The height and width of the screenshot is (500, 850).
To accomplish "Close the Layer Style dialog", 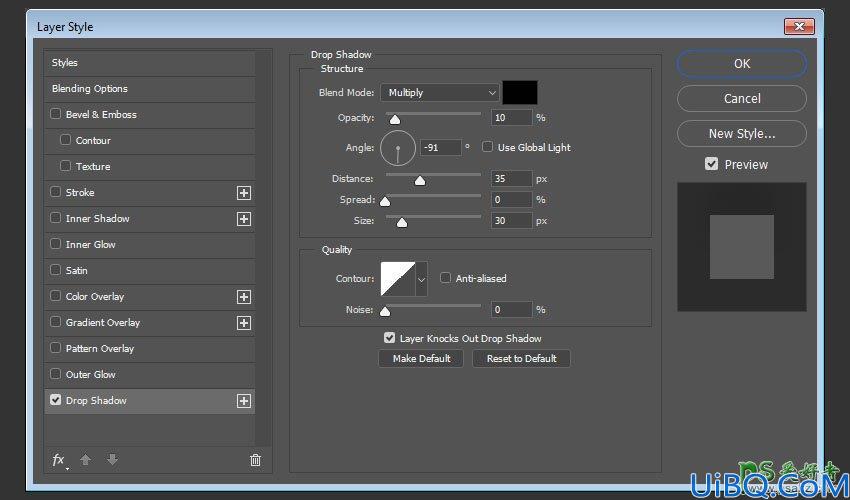I will click(799, 26).
